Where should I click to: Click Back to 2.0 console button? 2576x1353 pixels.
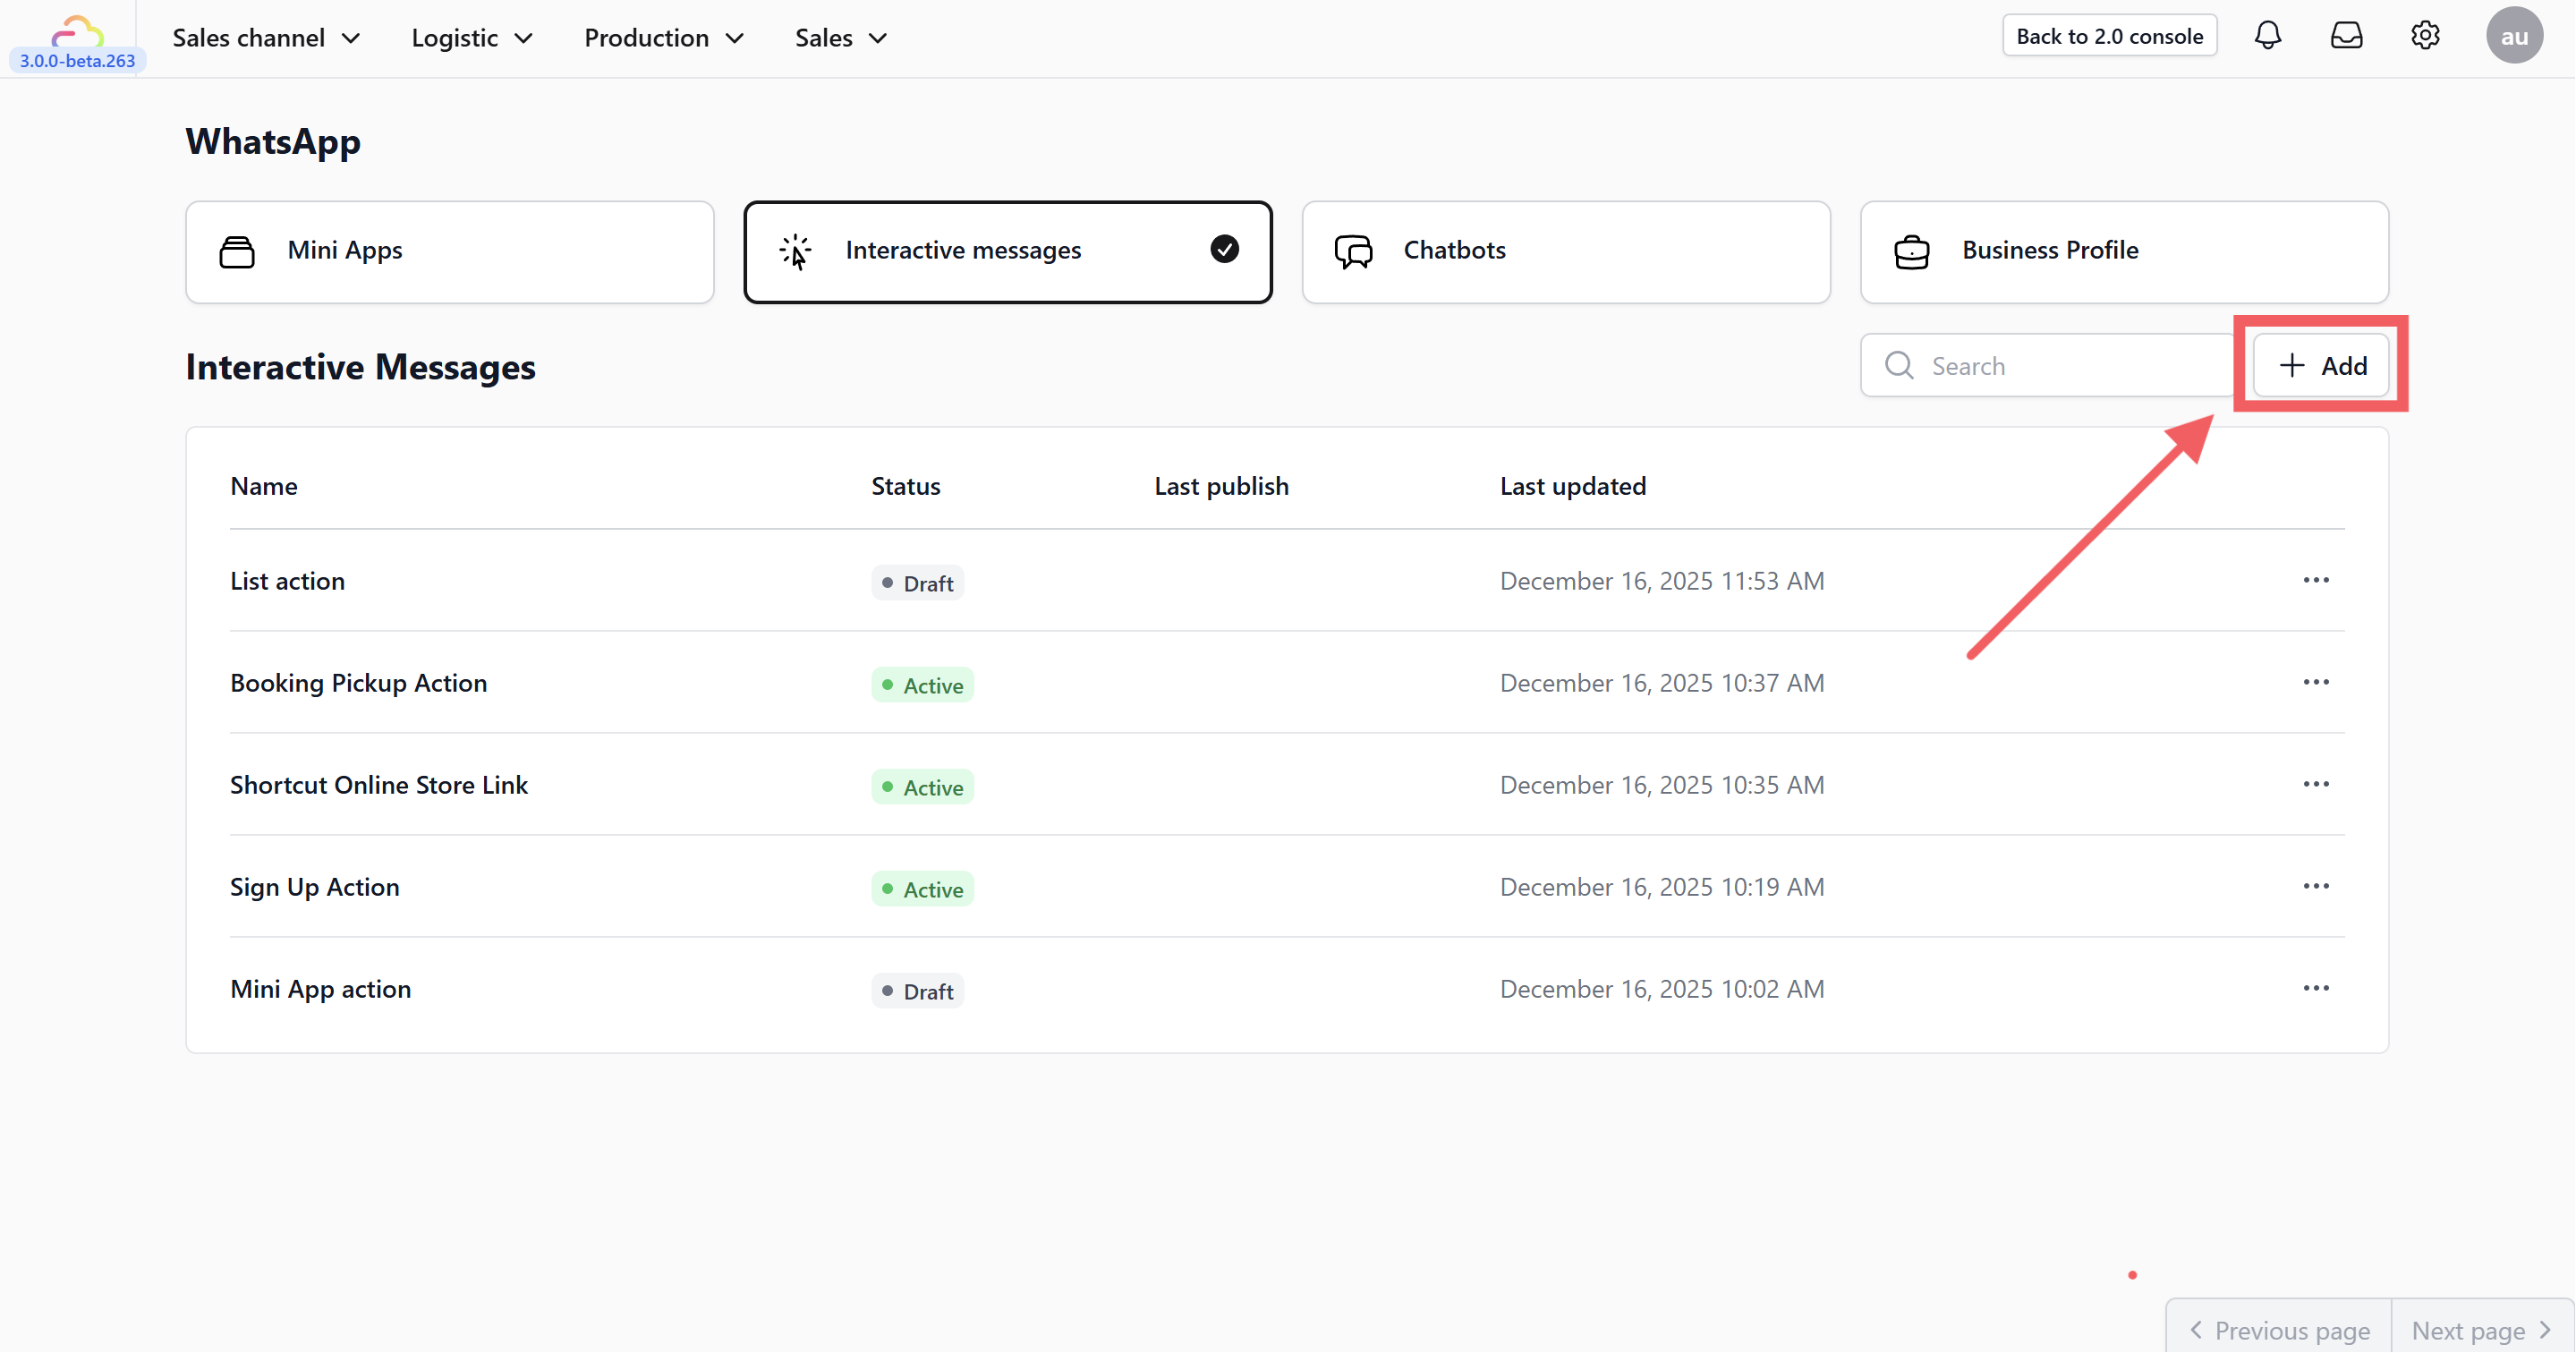[2109, 36]
